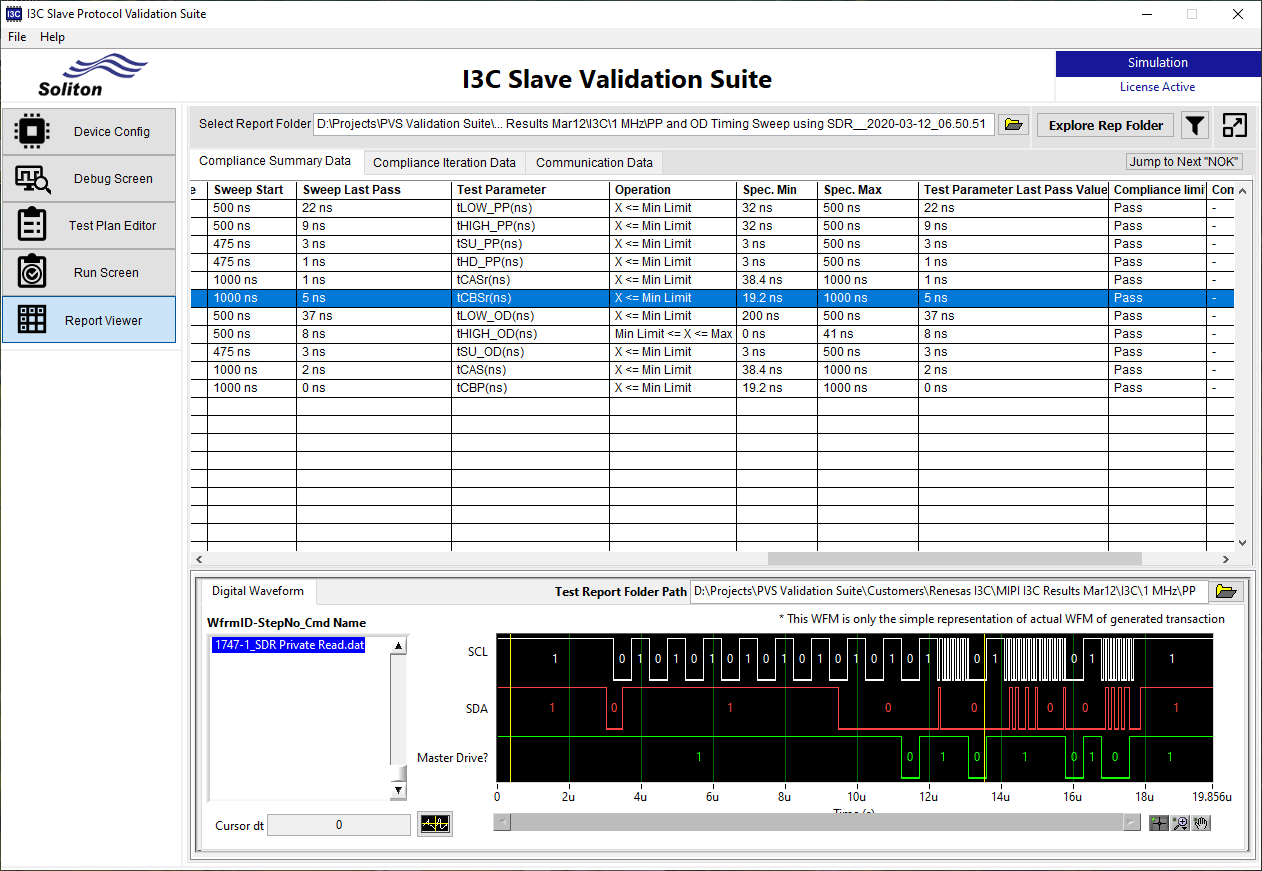
Task: Activate the waveform zoom tool
Action: tap(1180, 823)
